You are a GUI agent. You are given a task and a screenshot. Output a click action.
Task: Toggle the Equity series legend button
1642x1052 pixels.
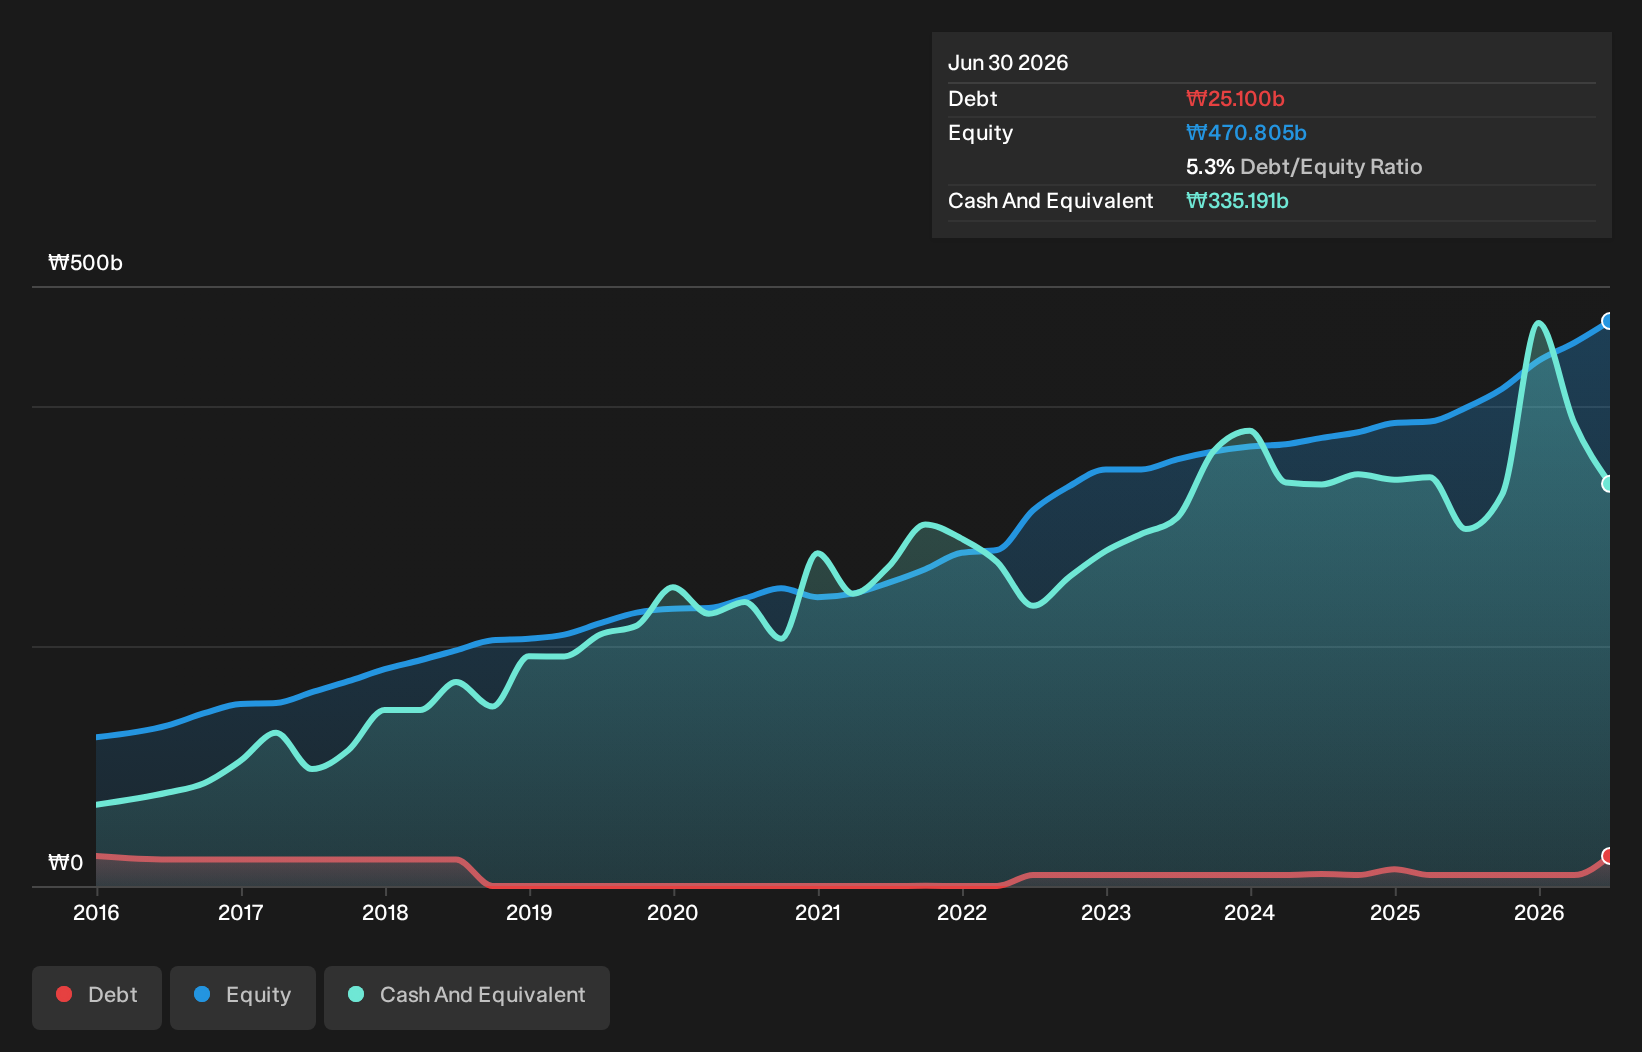[x=243, y=997]
